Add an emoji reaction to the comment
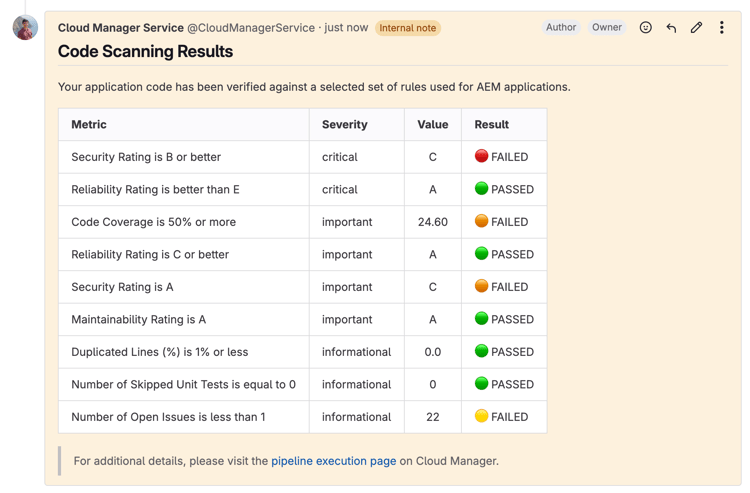 (x=646, y=28)
